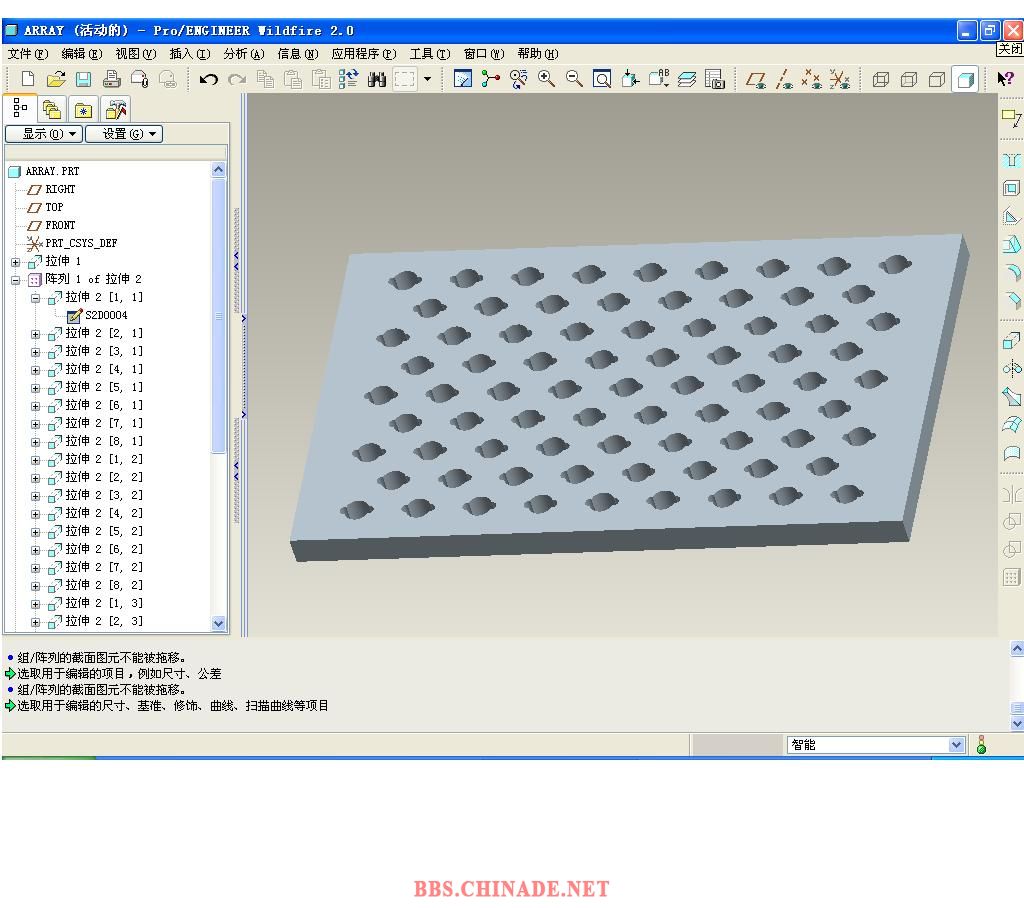This screenshot has height=908, width=1024.
Task: Switch to the connections tab
Action: [x=116, y=109]
